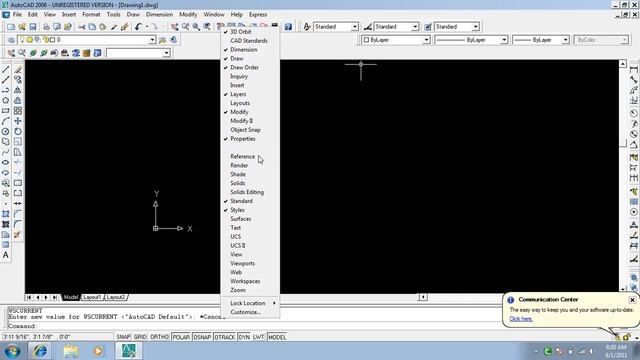Toggle SNAP mode in status bar
This screenshot has width=640, height=360.
tap(123, 337)
